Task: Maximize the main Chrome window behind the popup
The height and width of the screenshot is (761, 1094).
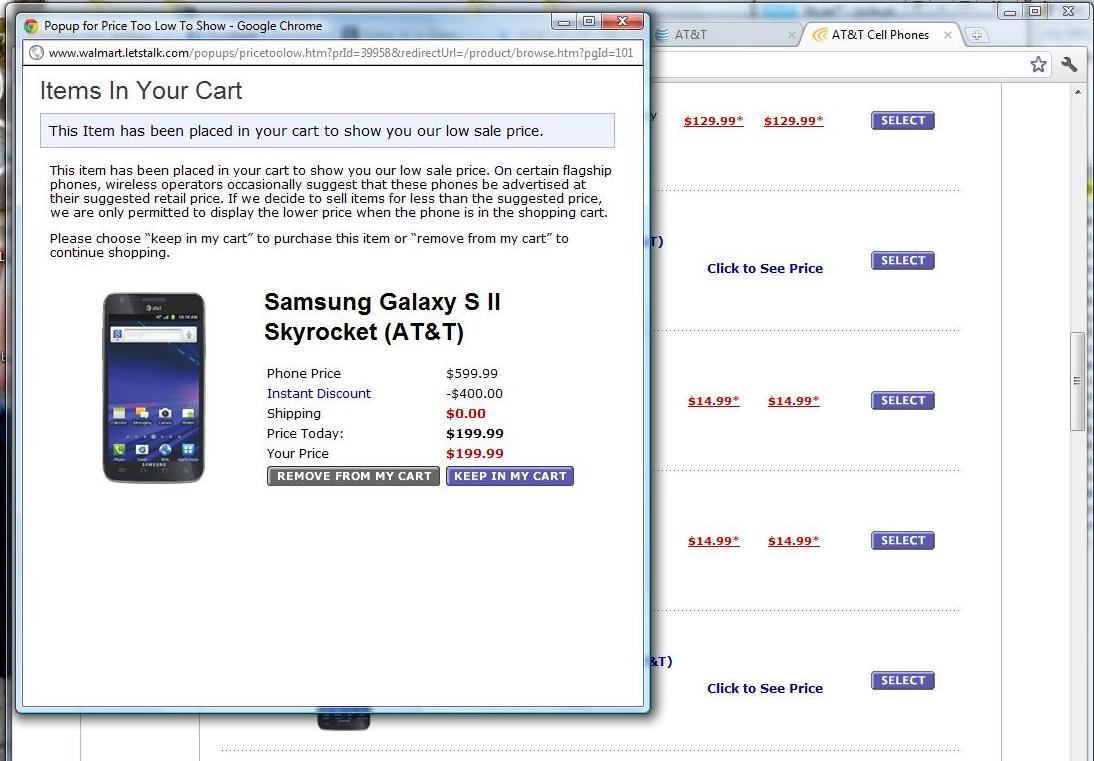Action: [x=1035, y=12]
